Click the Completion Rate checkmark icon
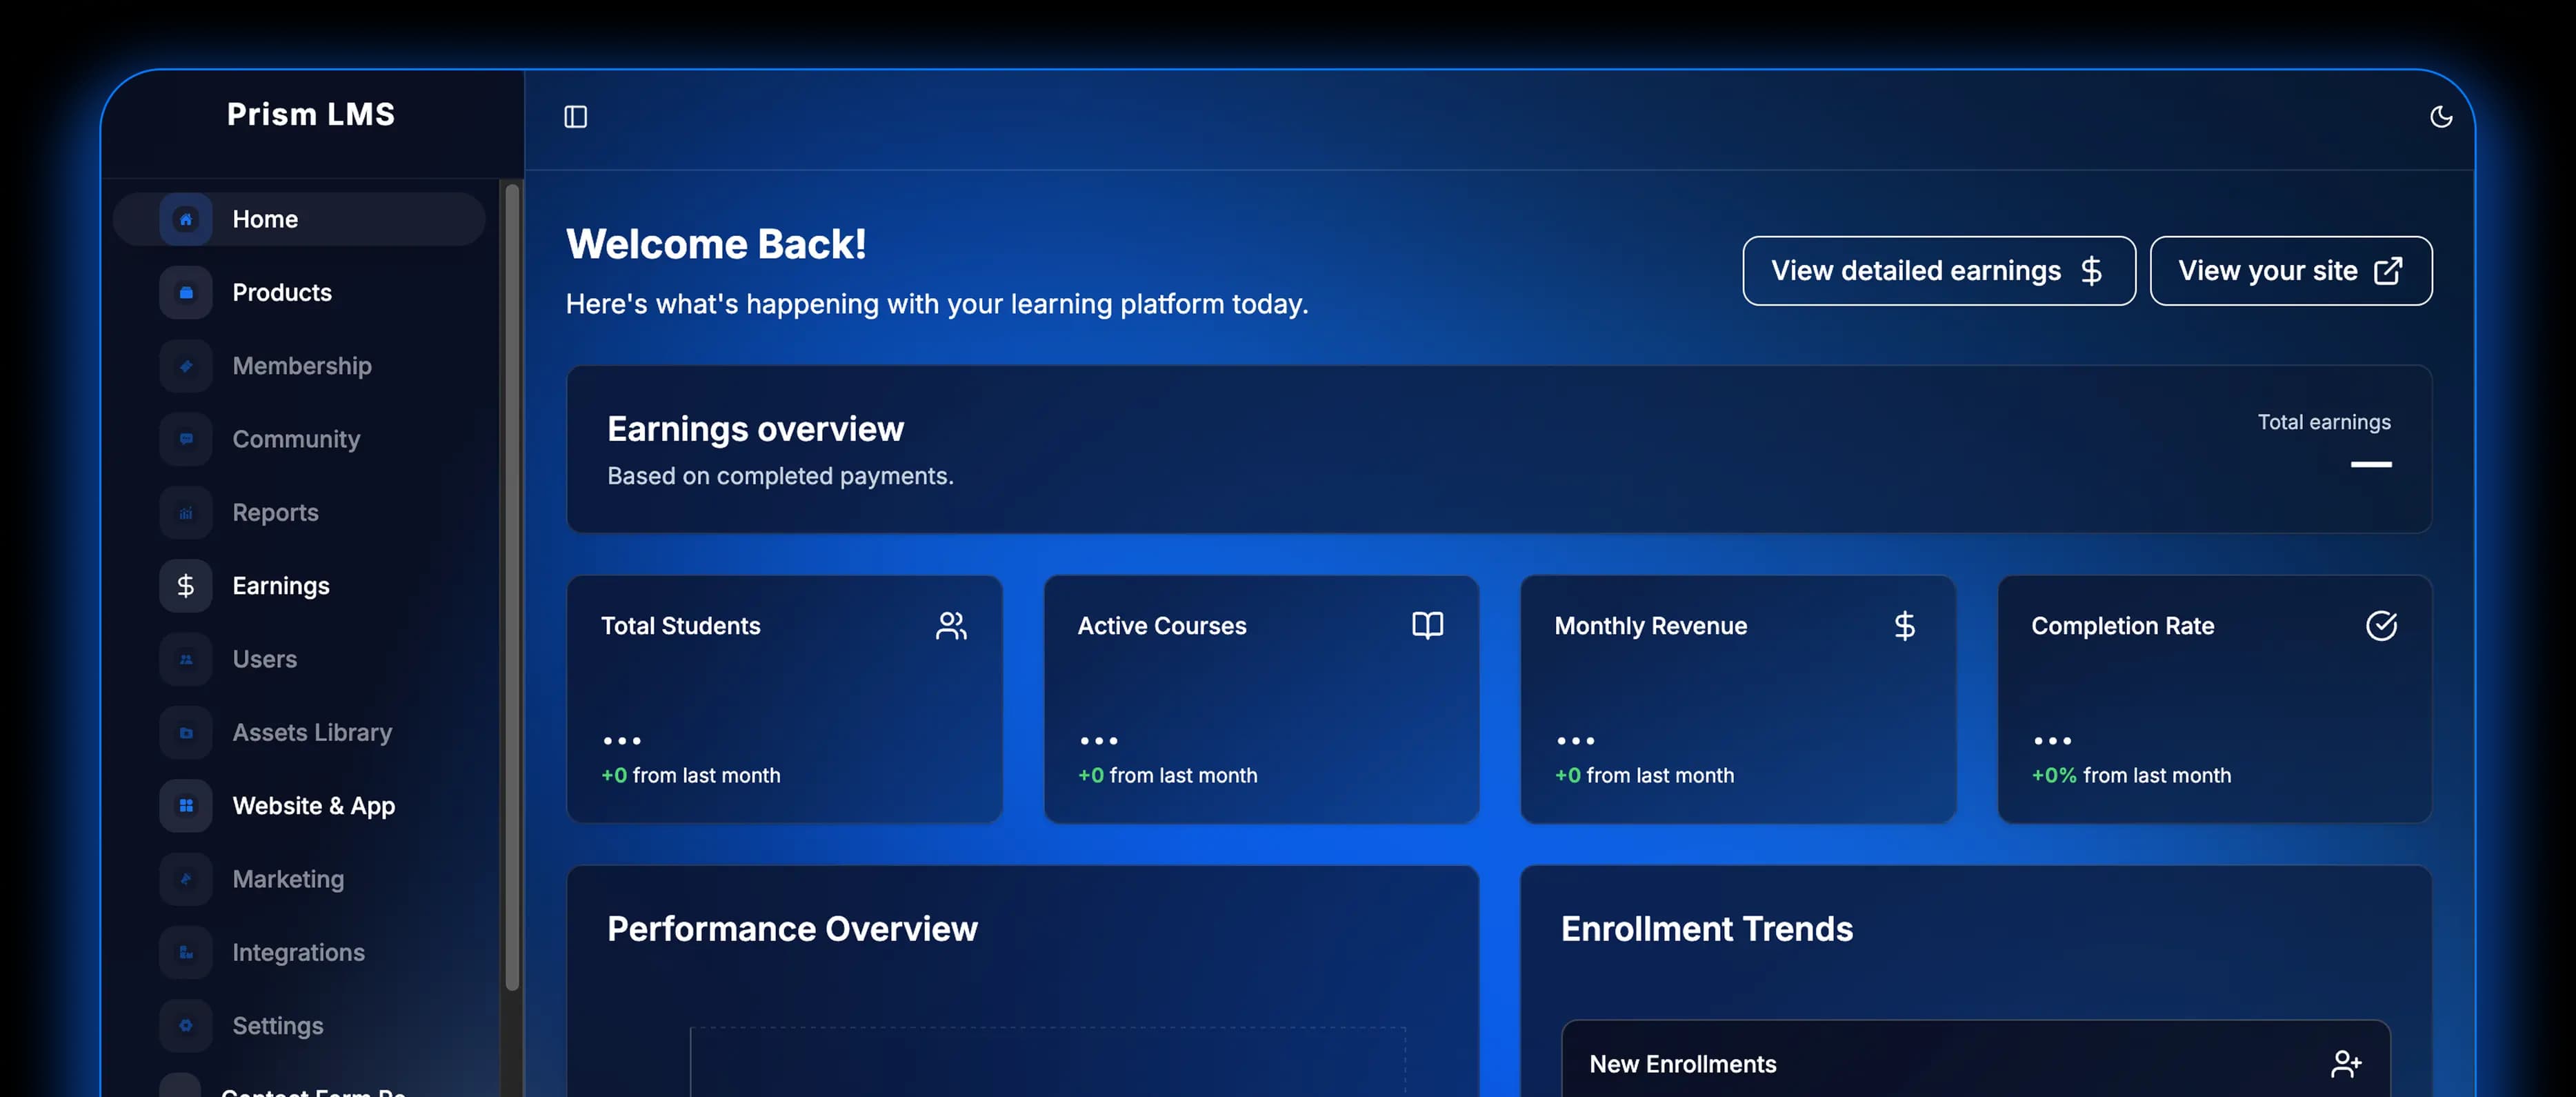The image size is (2576, 1097). (2381, 626)
